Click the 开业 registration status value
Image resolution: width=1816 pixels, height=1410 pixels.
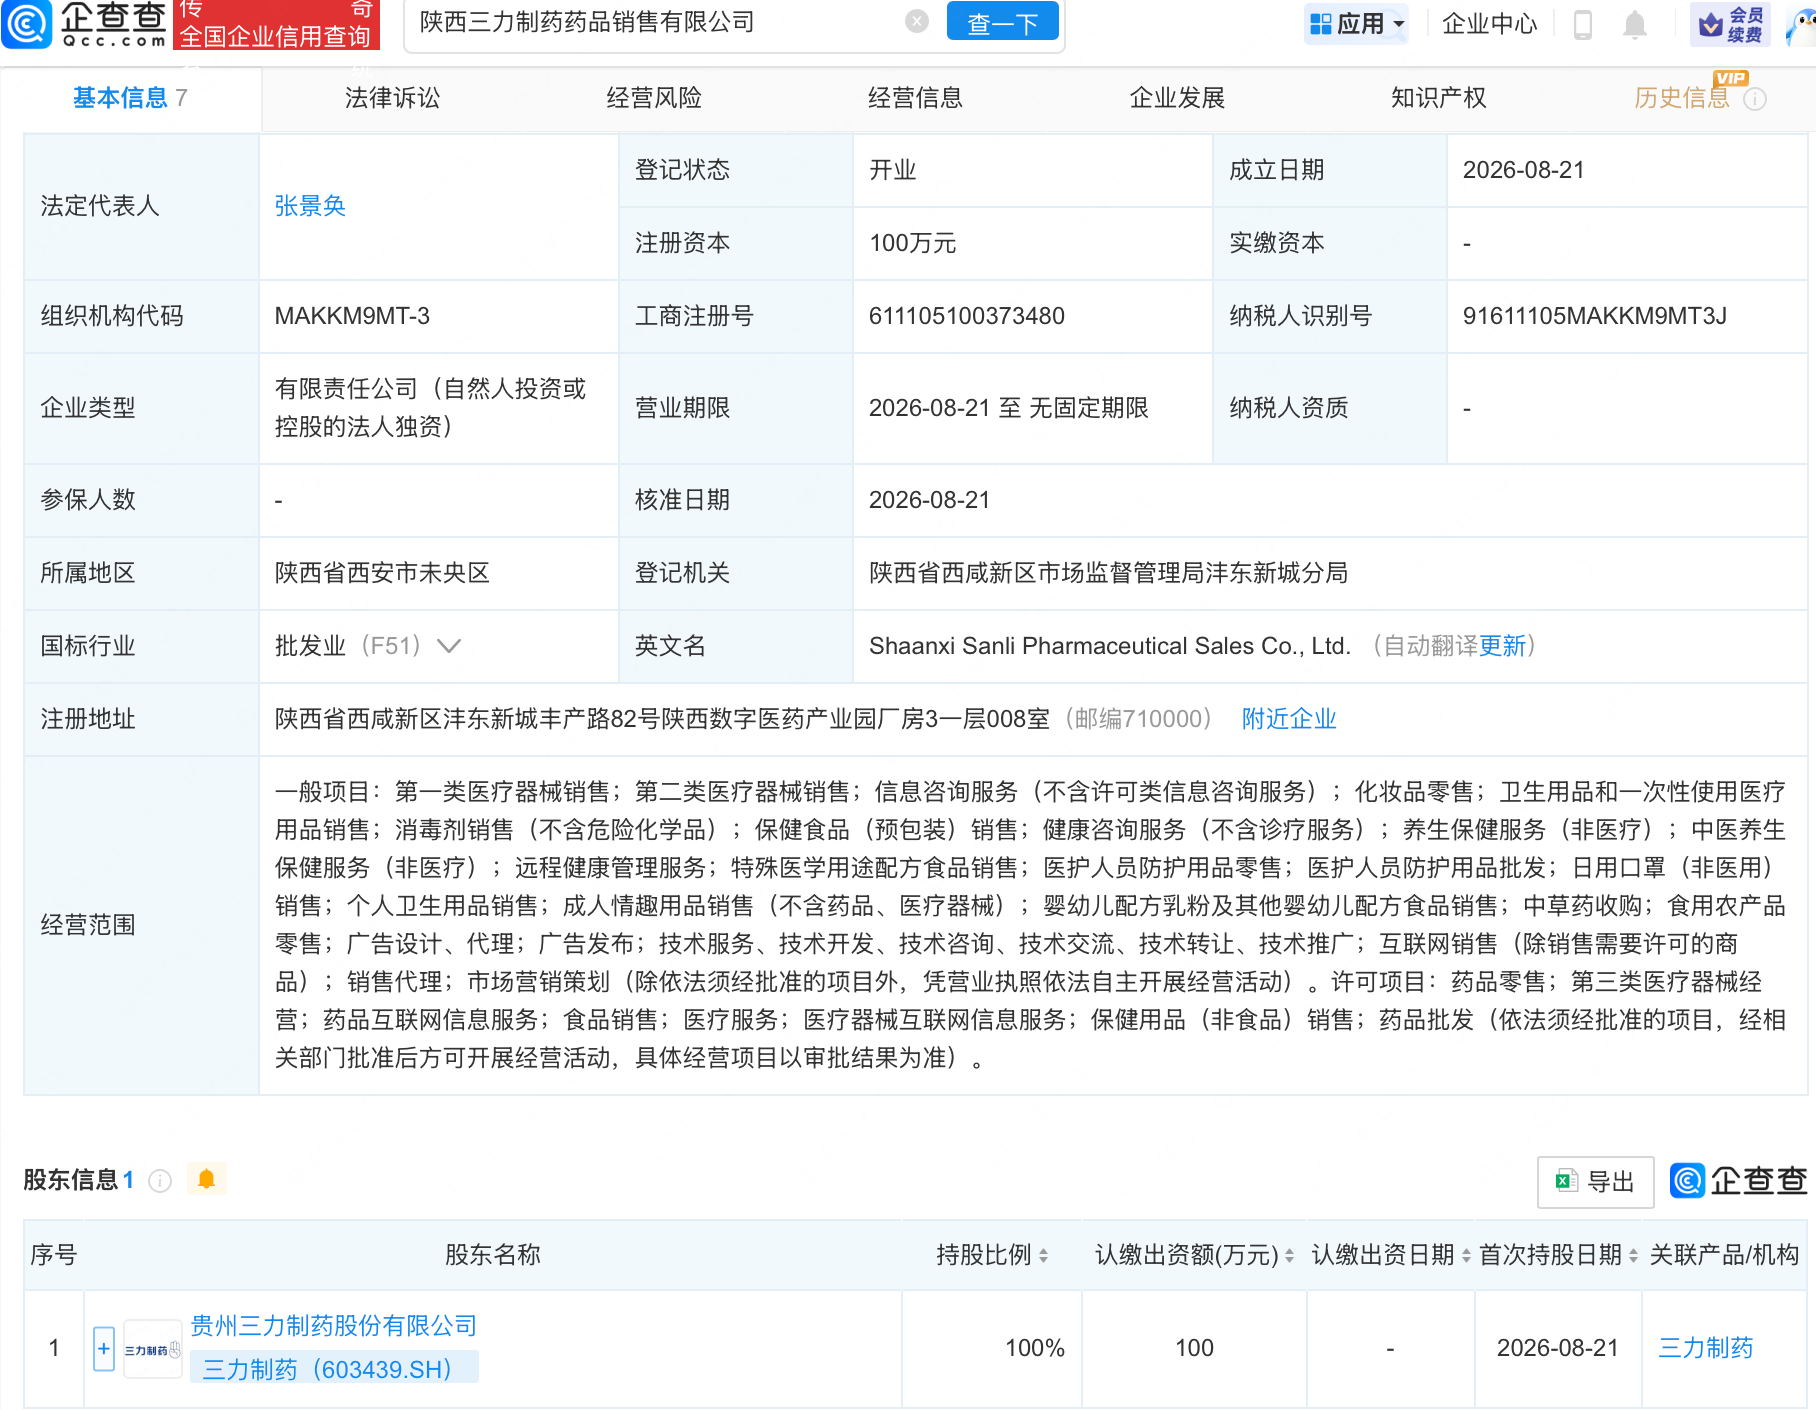[892, 170]
